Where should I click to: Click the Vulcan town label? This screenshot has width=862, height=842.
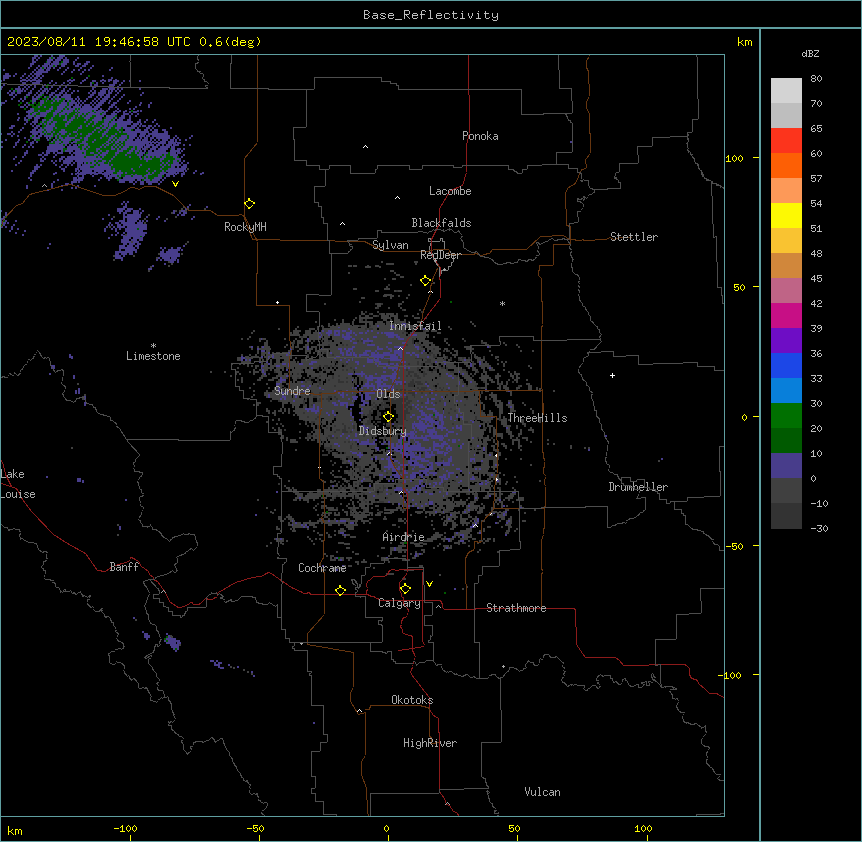(542, 792)
